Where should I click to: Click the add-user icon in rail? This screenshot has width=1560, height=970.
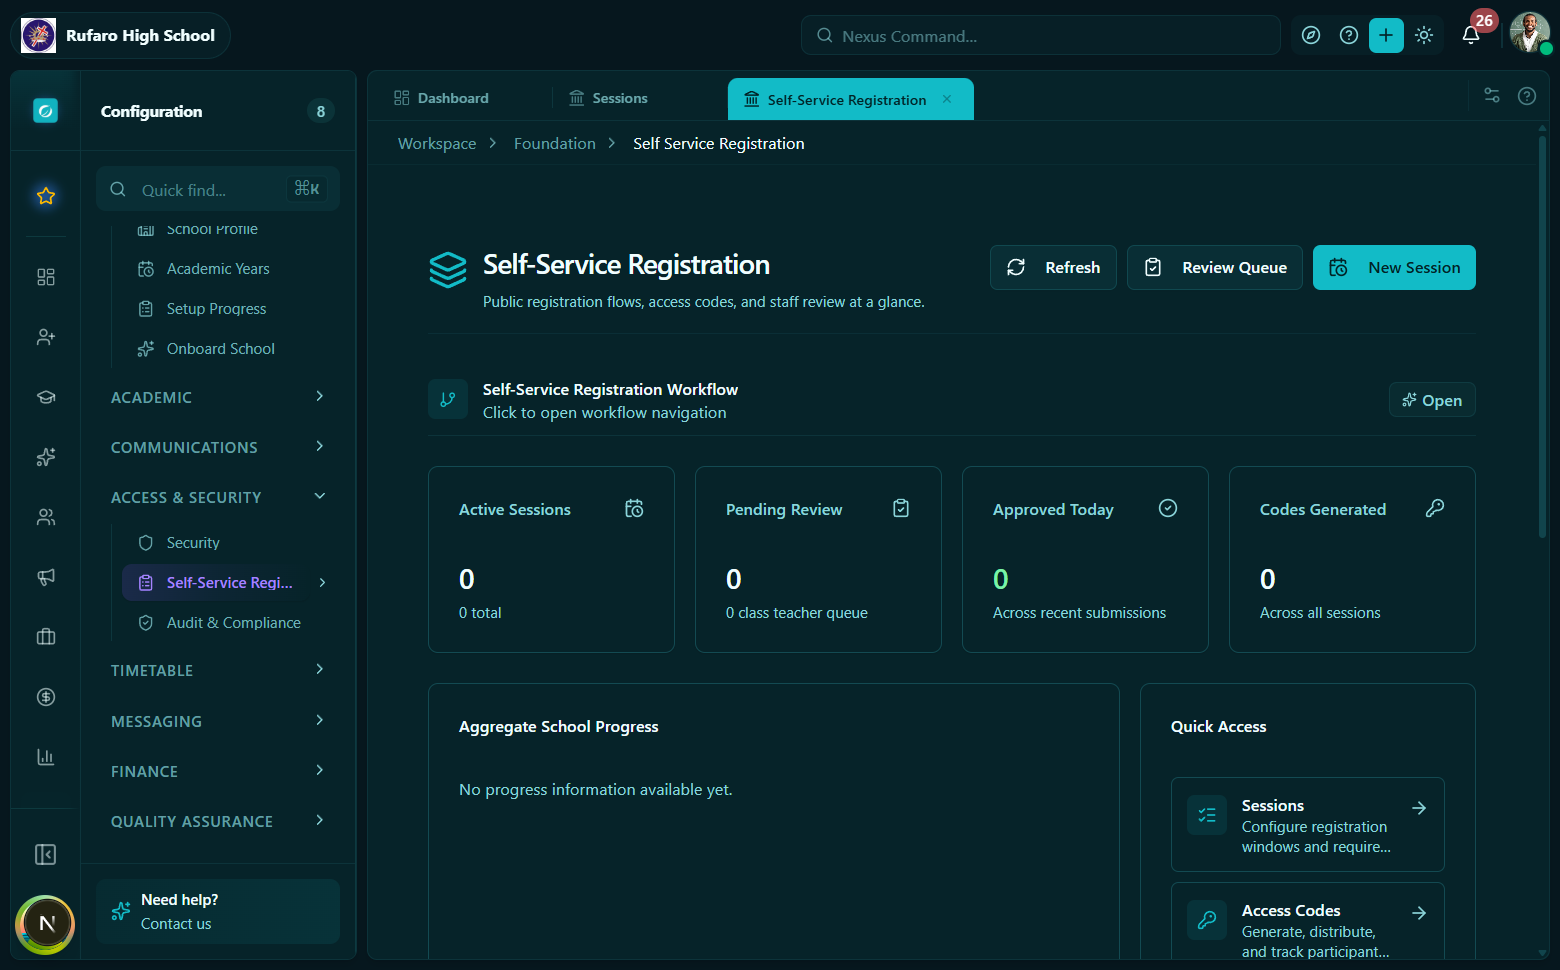coord(46,337)
